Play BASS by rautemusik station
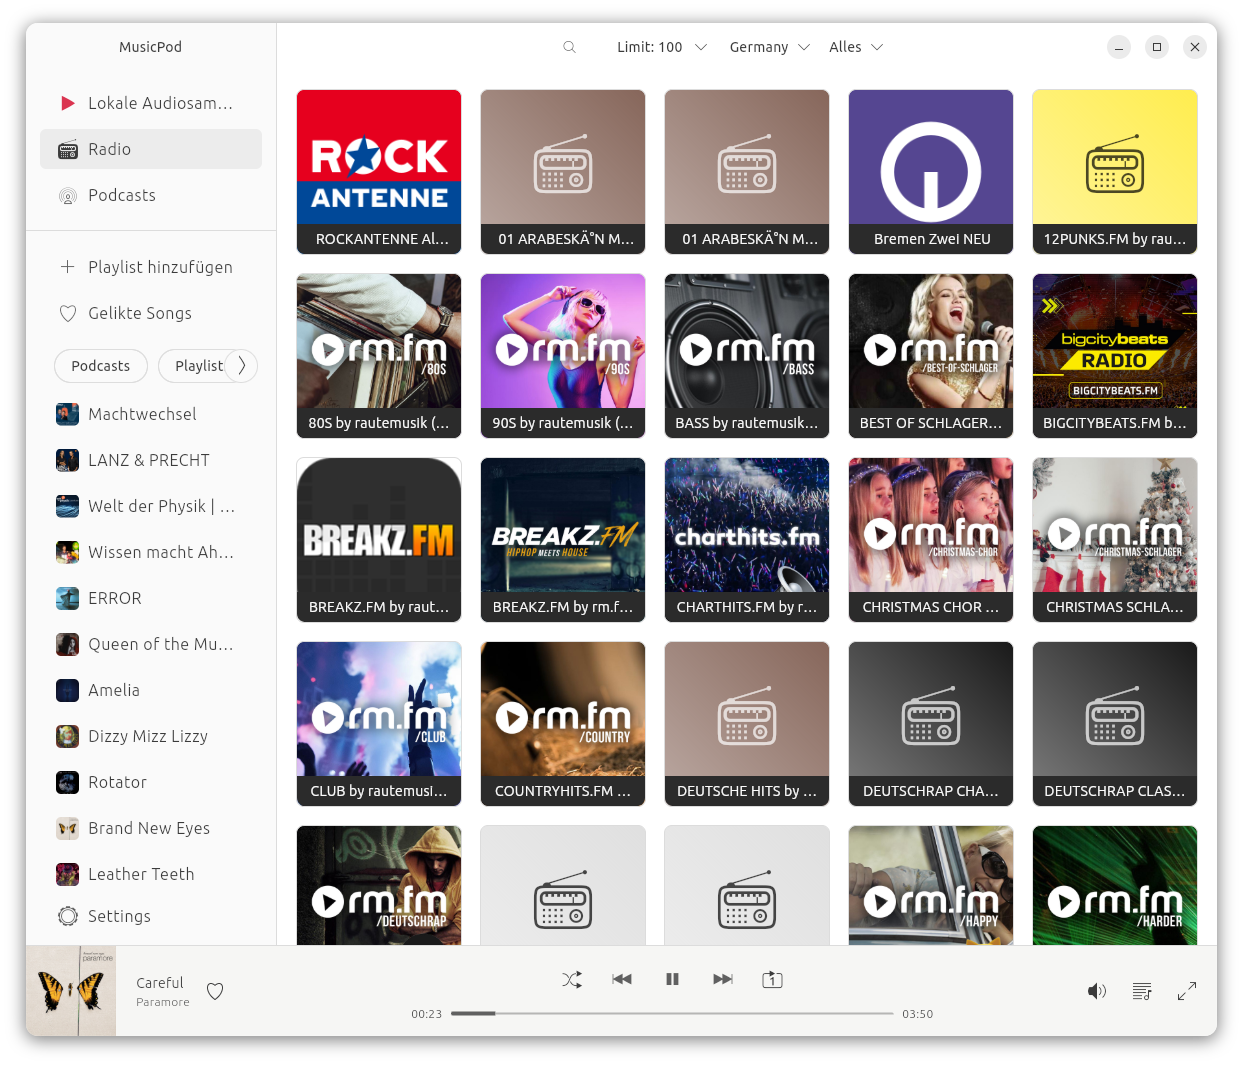The width and height of the screenshot is (1243, 1065). coord(747,356)
